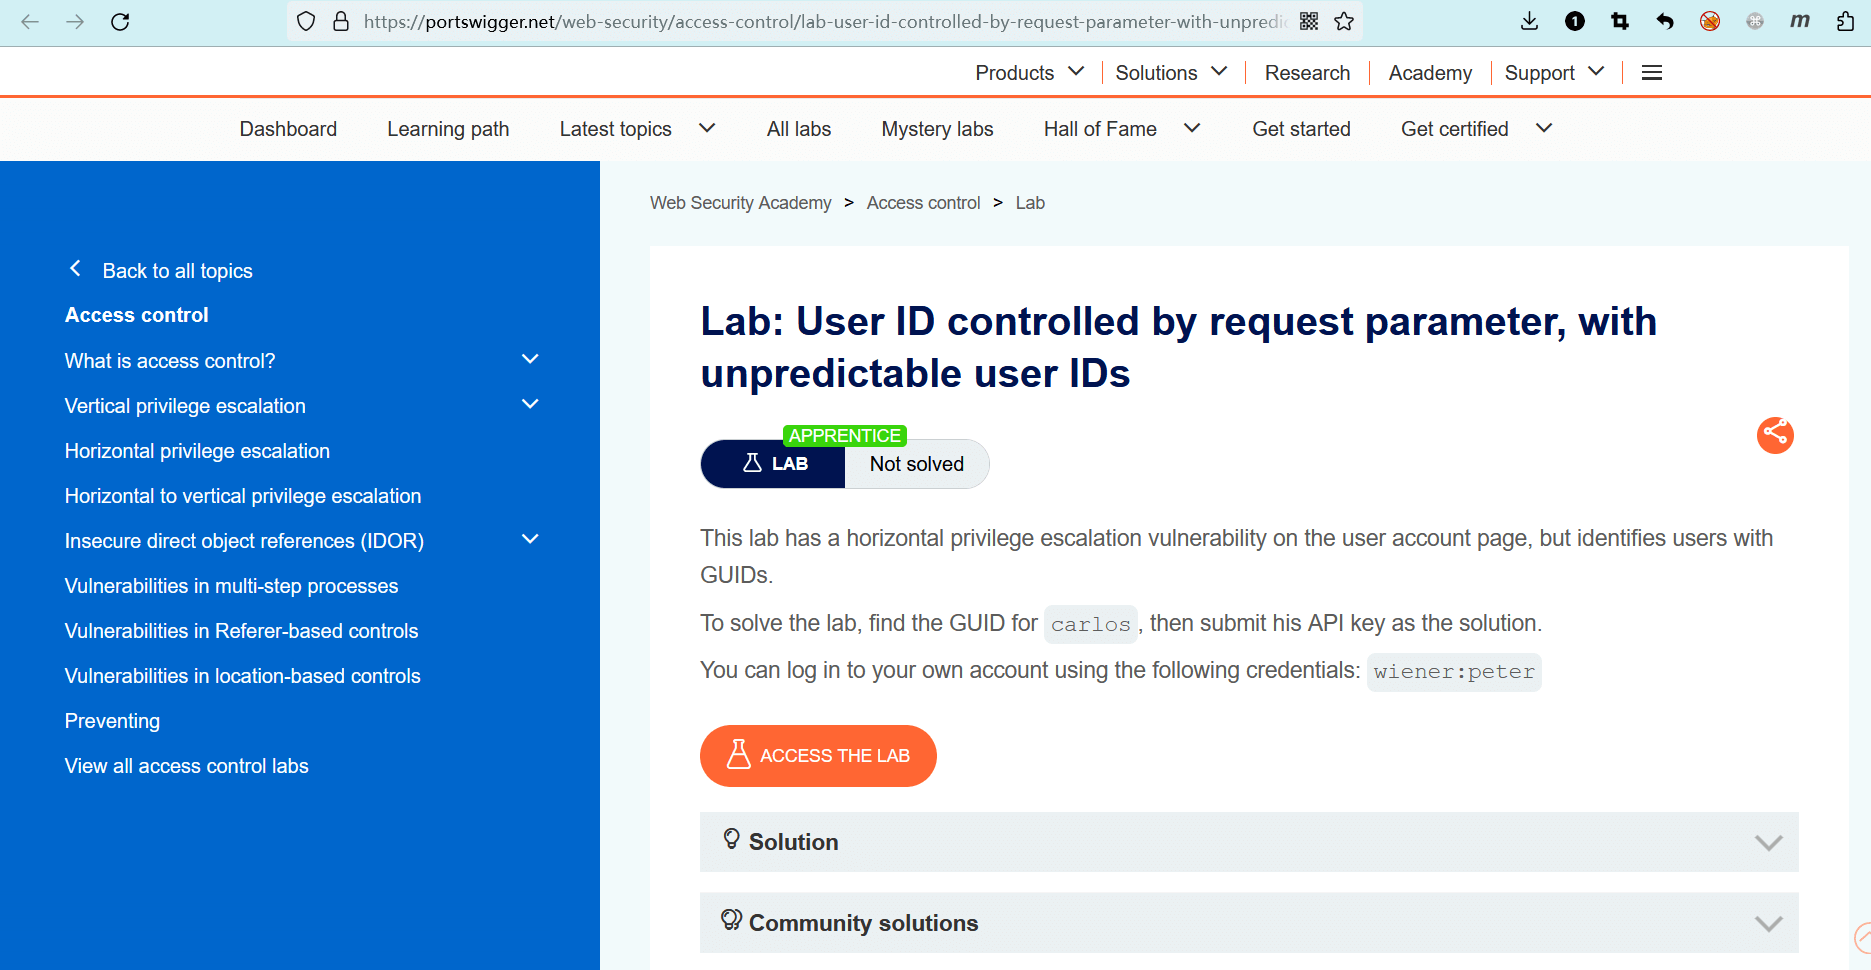The width and height of the screenshot is (1871, 970).
Task: Click the orange share icon
Action: pos(1775,435)
